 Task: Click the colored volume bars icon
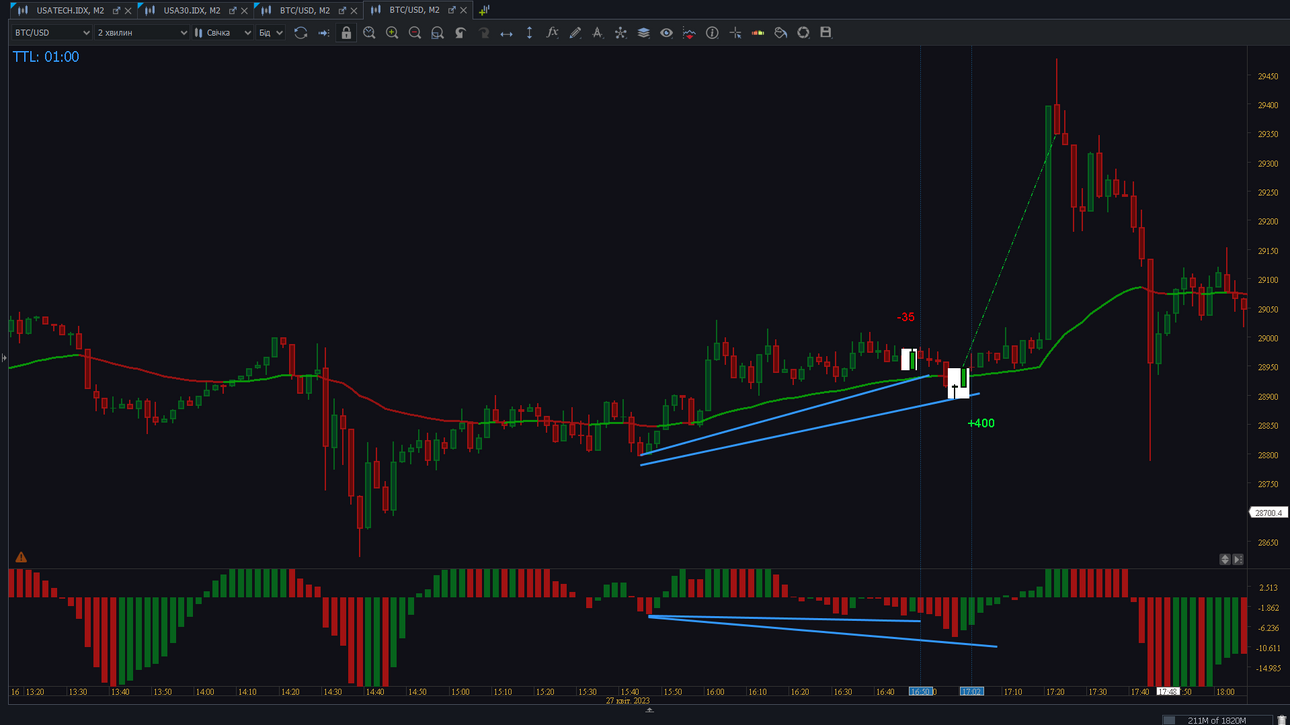point(758,33)
